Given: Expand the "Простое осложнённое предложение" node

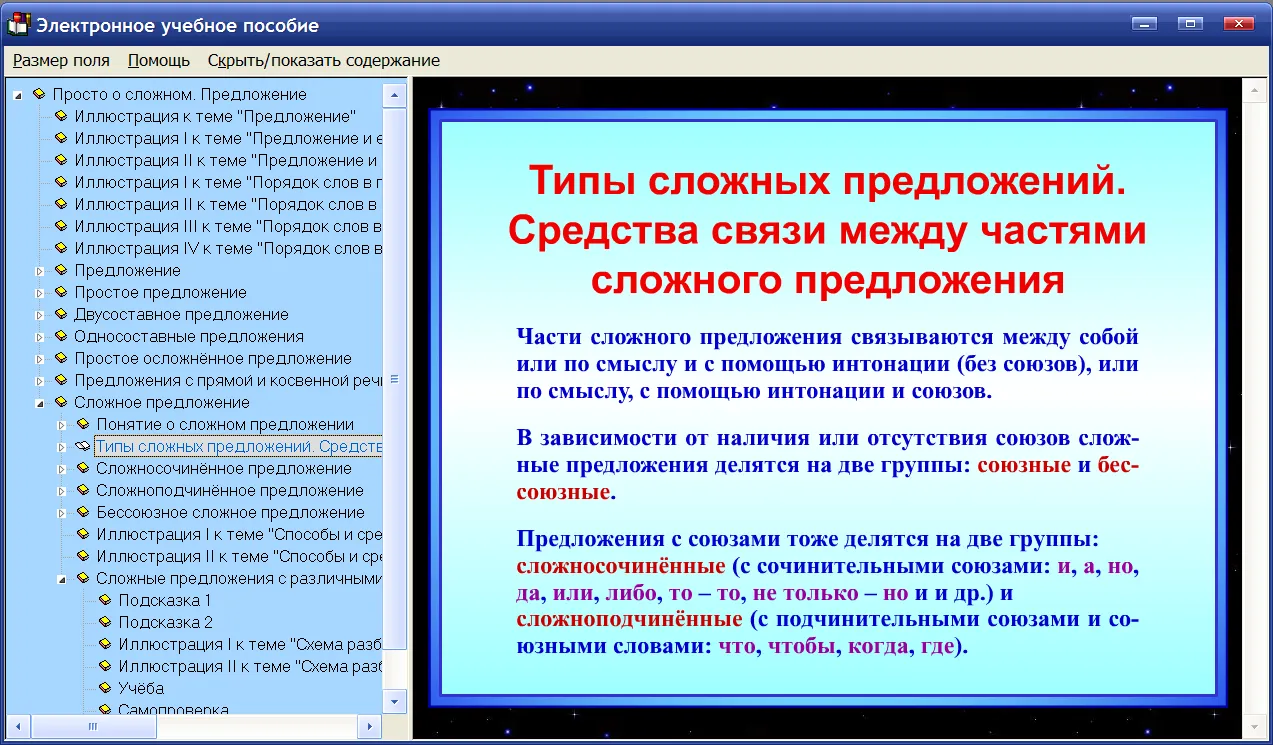Looking at the screenshot, I should coord(40,359).
